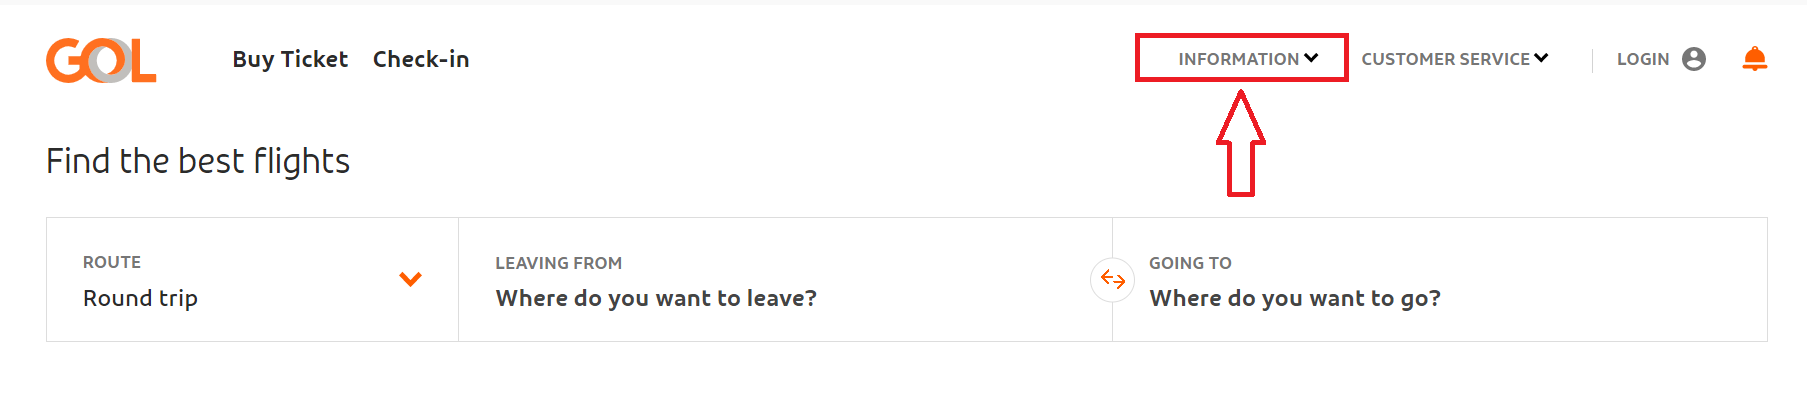Open the CUSTOMER SERVICE menu

[1455, 59]
